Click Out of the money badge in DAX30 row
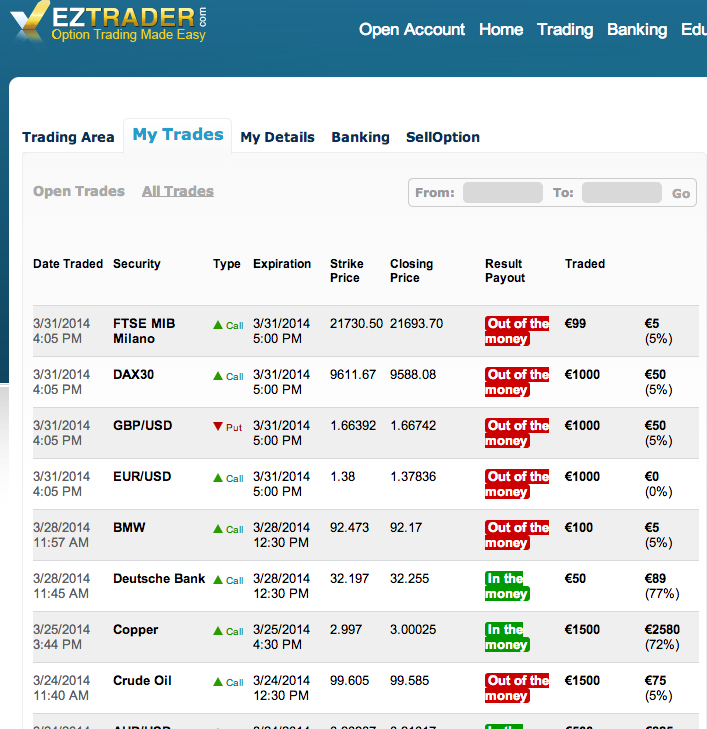The image size is (707, 729). 517,382
